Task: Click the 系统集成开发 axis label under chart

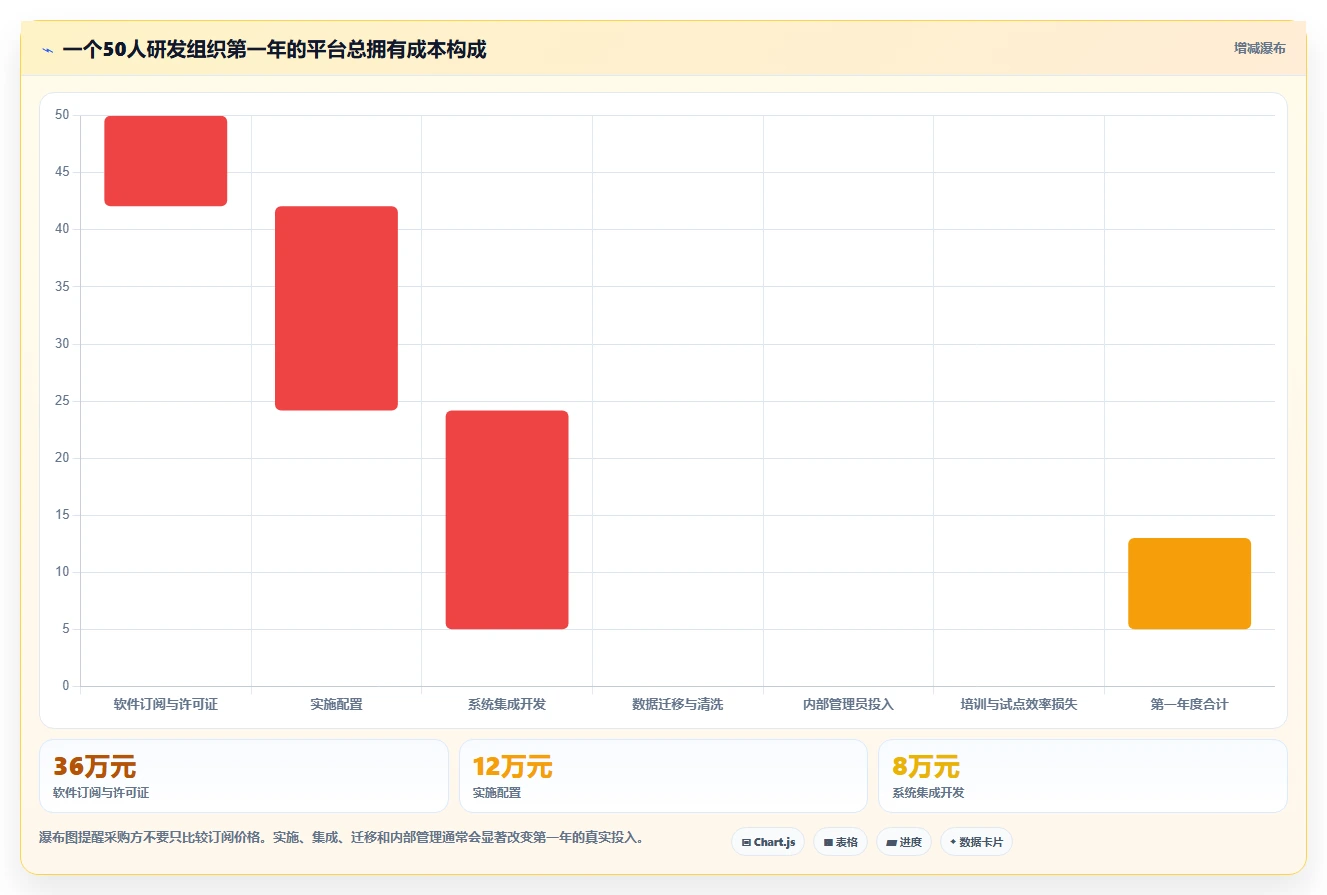Action: pyautogui.click(x=507, y=705)
